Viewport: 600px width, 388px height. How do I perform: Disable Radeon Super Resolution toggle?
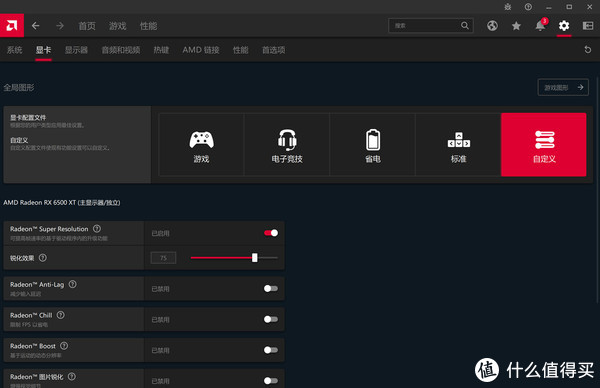(271, 233)
